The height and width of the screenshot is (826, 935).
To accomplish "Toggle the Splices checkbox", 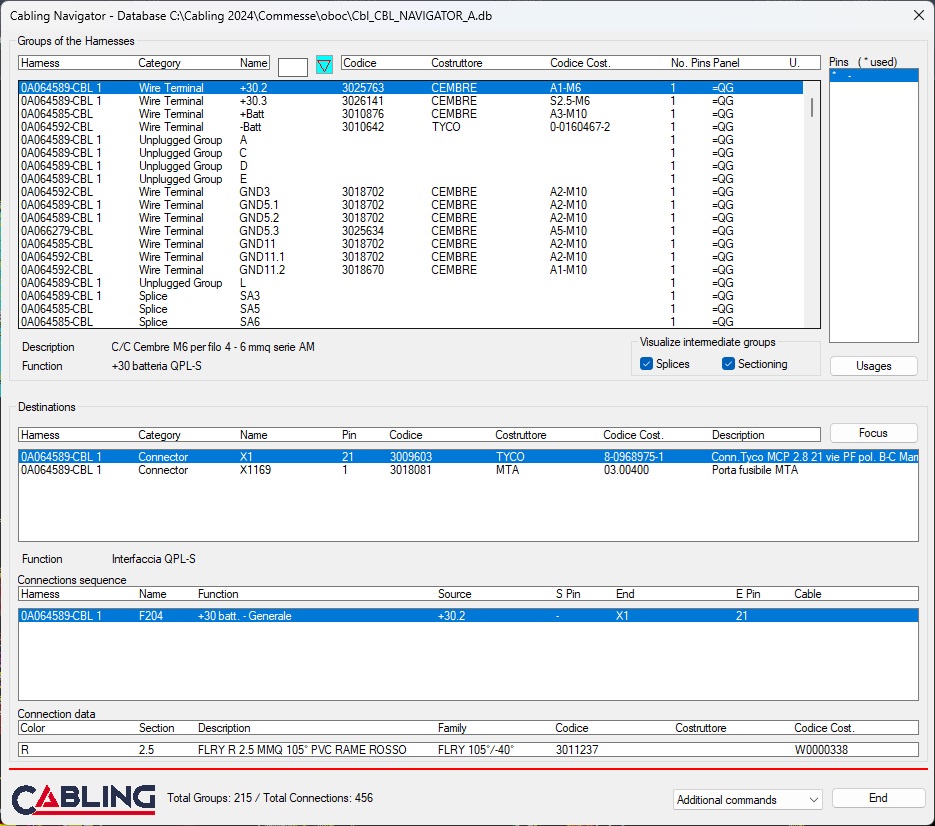I will [646, 364].
